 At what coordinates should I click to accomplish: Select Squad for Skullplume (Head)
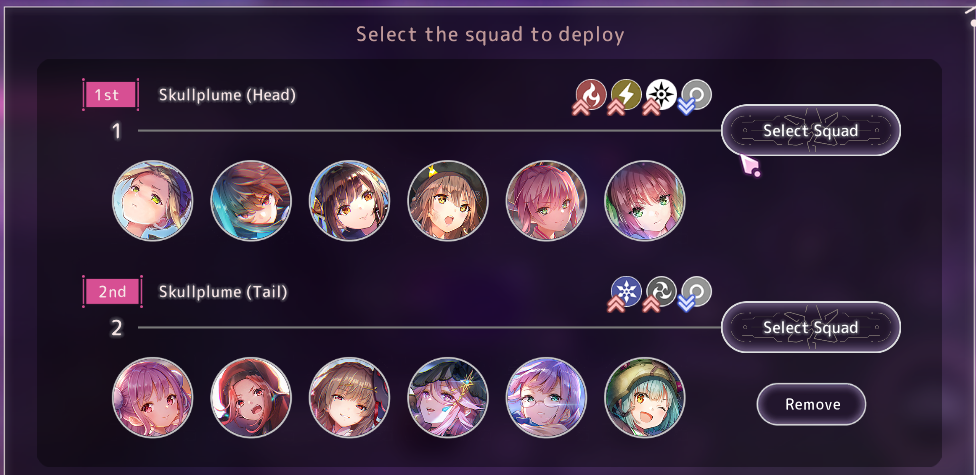(x=810, y=130)
